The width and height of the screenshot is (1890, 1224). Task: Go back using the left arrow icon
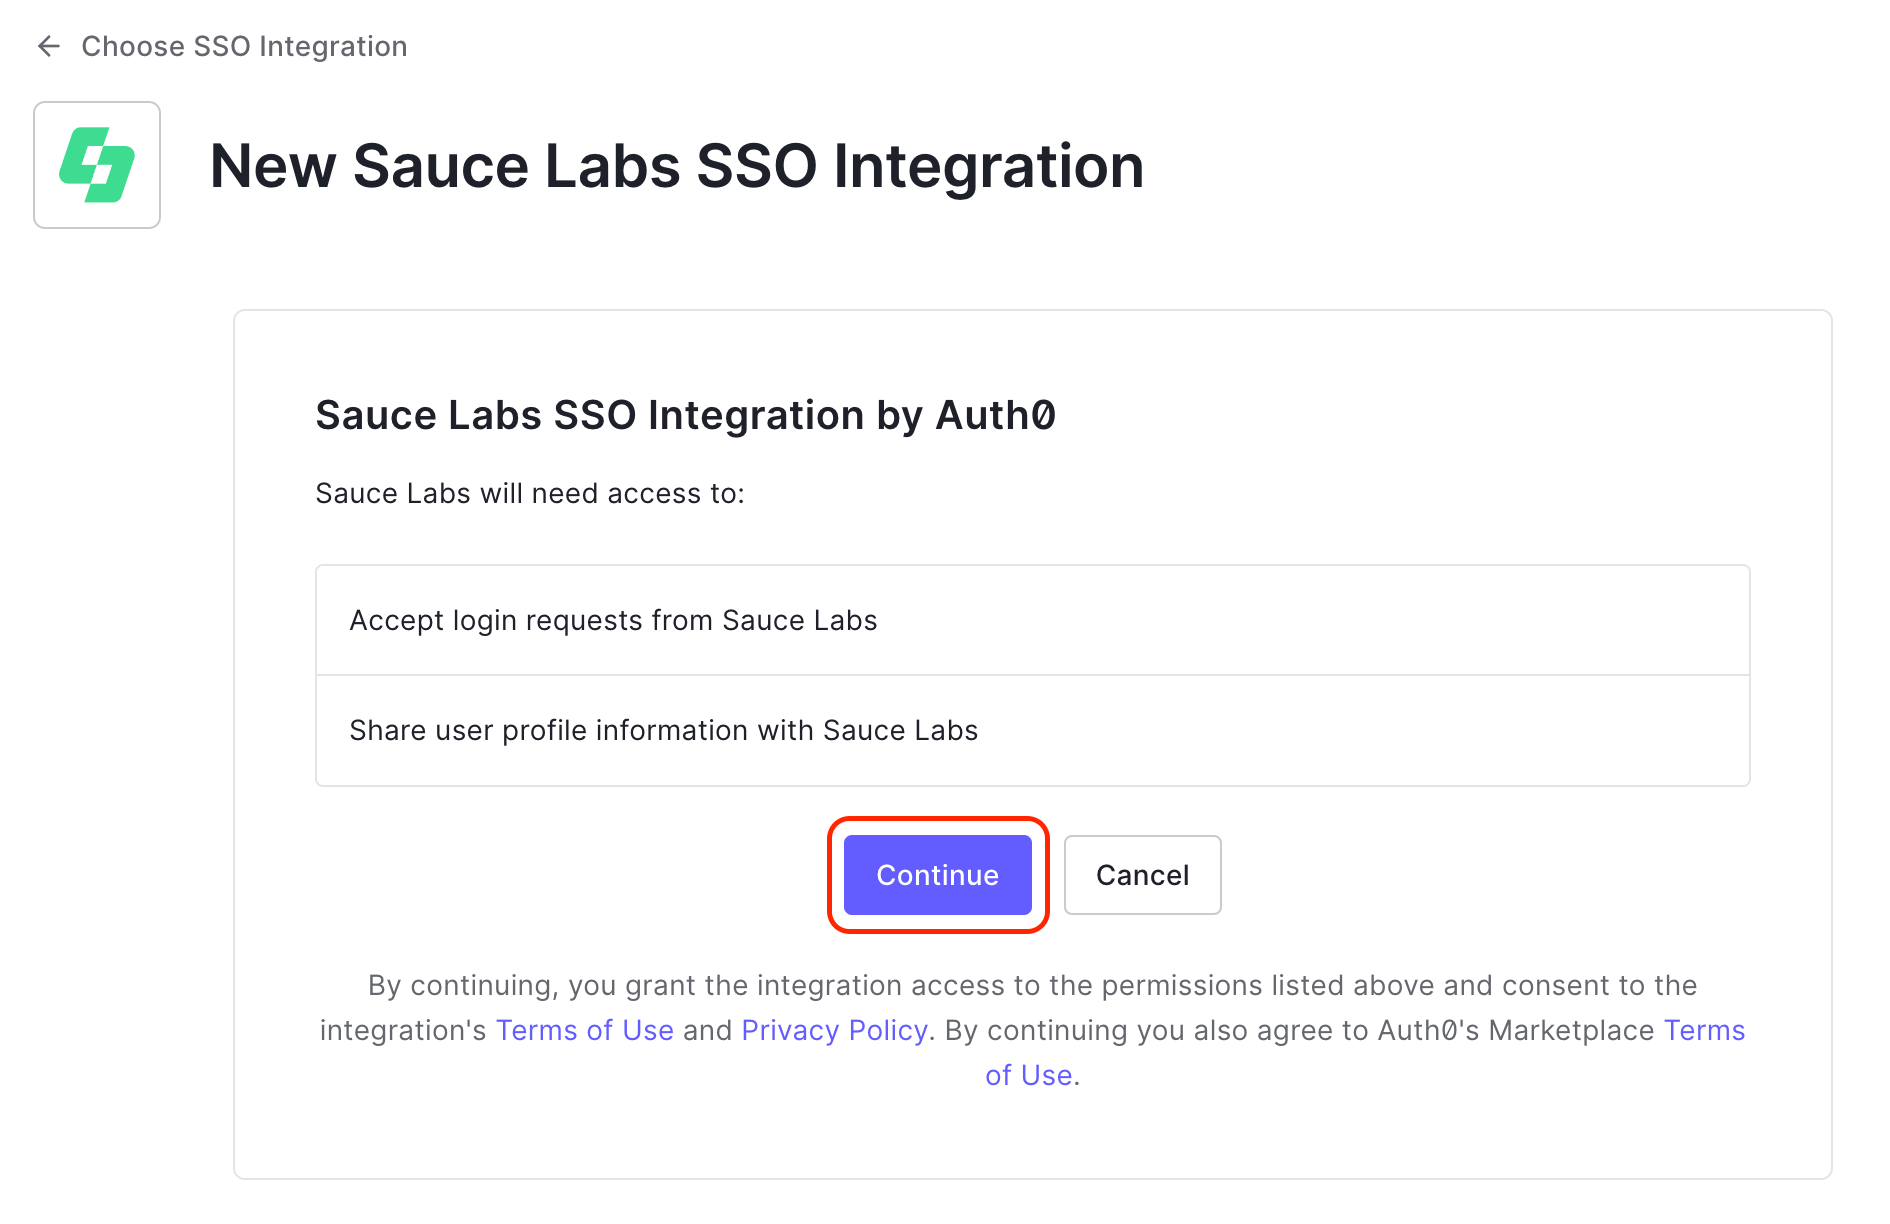(48, 46)
